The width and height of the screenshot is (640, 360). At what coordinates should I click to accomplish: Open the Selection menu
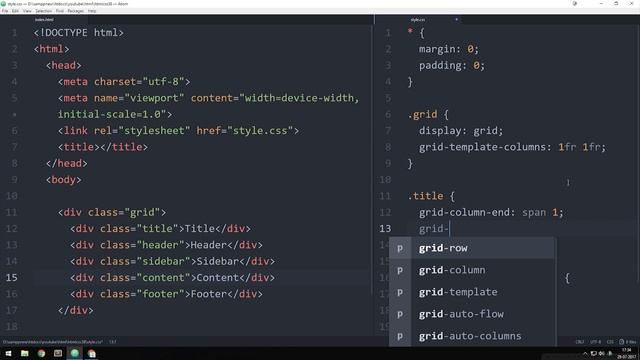(43, 11)
